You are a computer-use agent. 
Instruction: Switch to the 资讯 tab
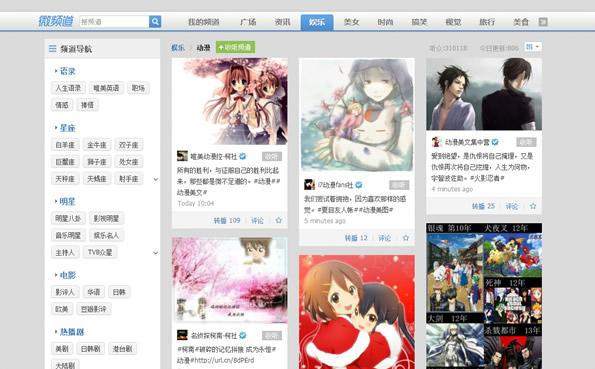[x=283, y=22]
